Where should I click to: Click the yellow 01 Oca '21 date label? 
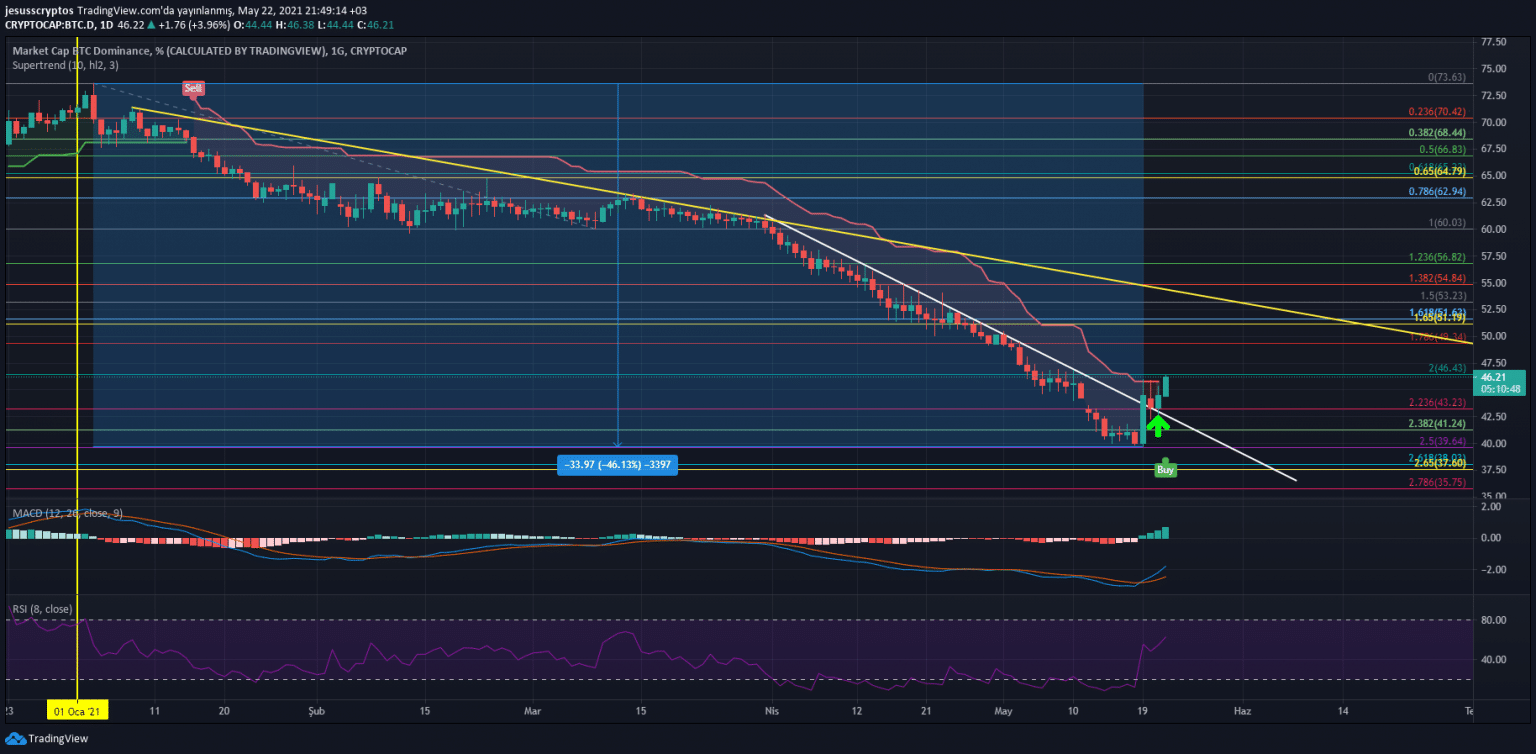pos(77,711)
